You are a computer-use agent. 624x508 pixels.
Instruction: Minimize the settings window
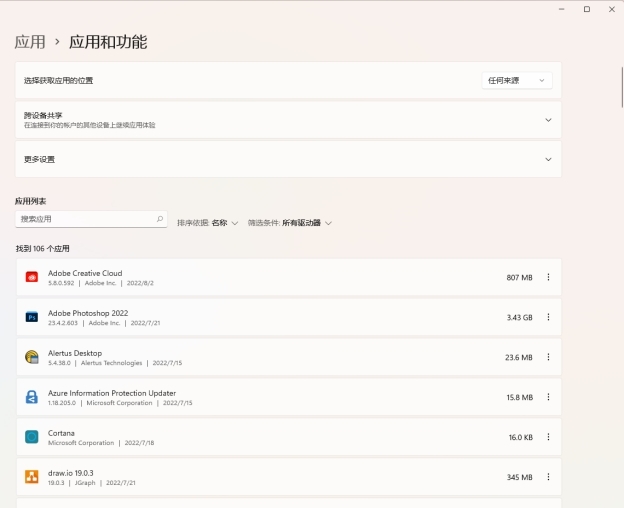tap(562, 9)
